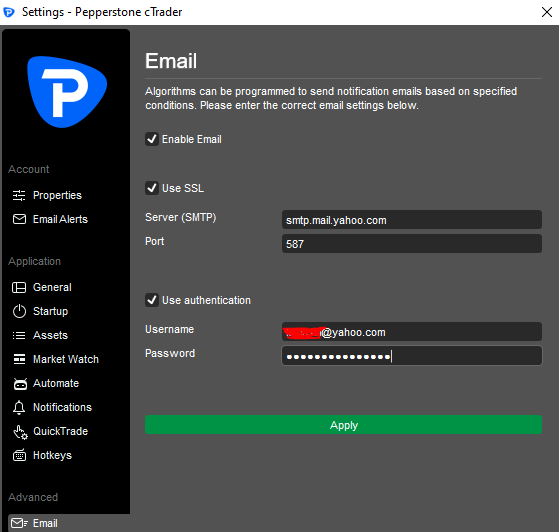Open General application settings
559x532 pixels.
[x=52, y=287]
